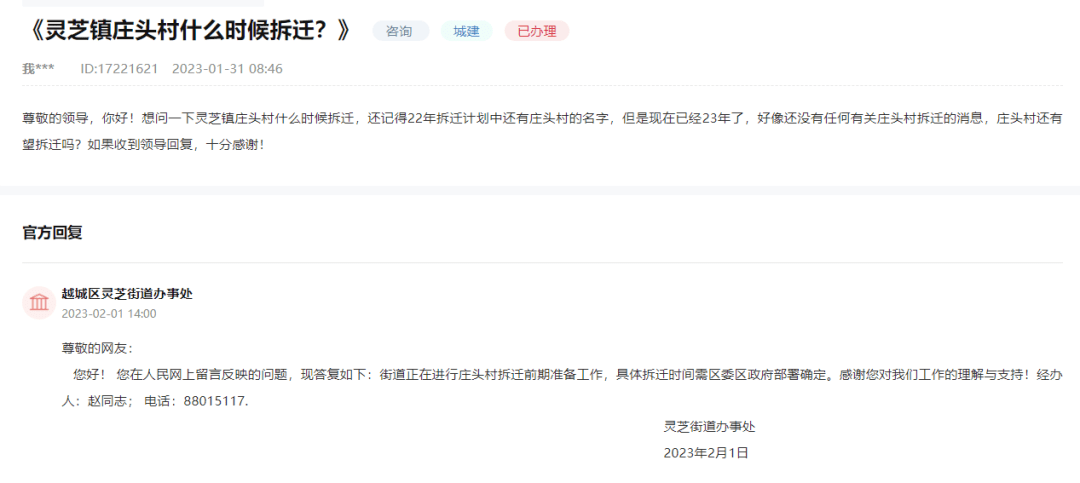
Task: Select the 咨询 tag
Action: (x=400, y=31)
